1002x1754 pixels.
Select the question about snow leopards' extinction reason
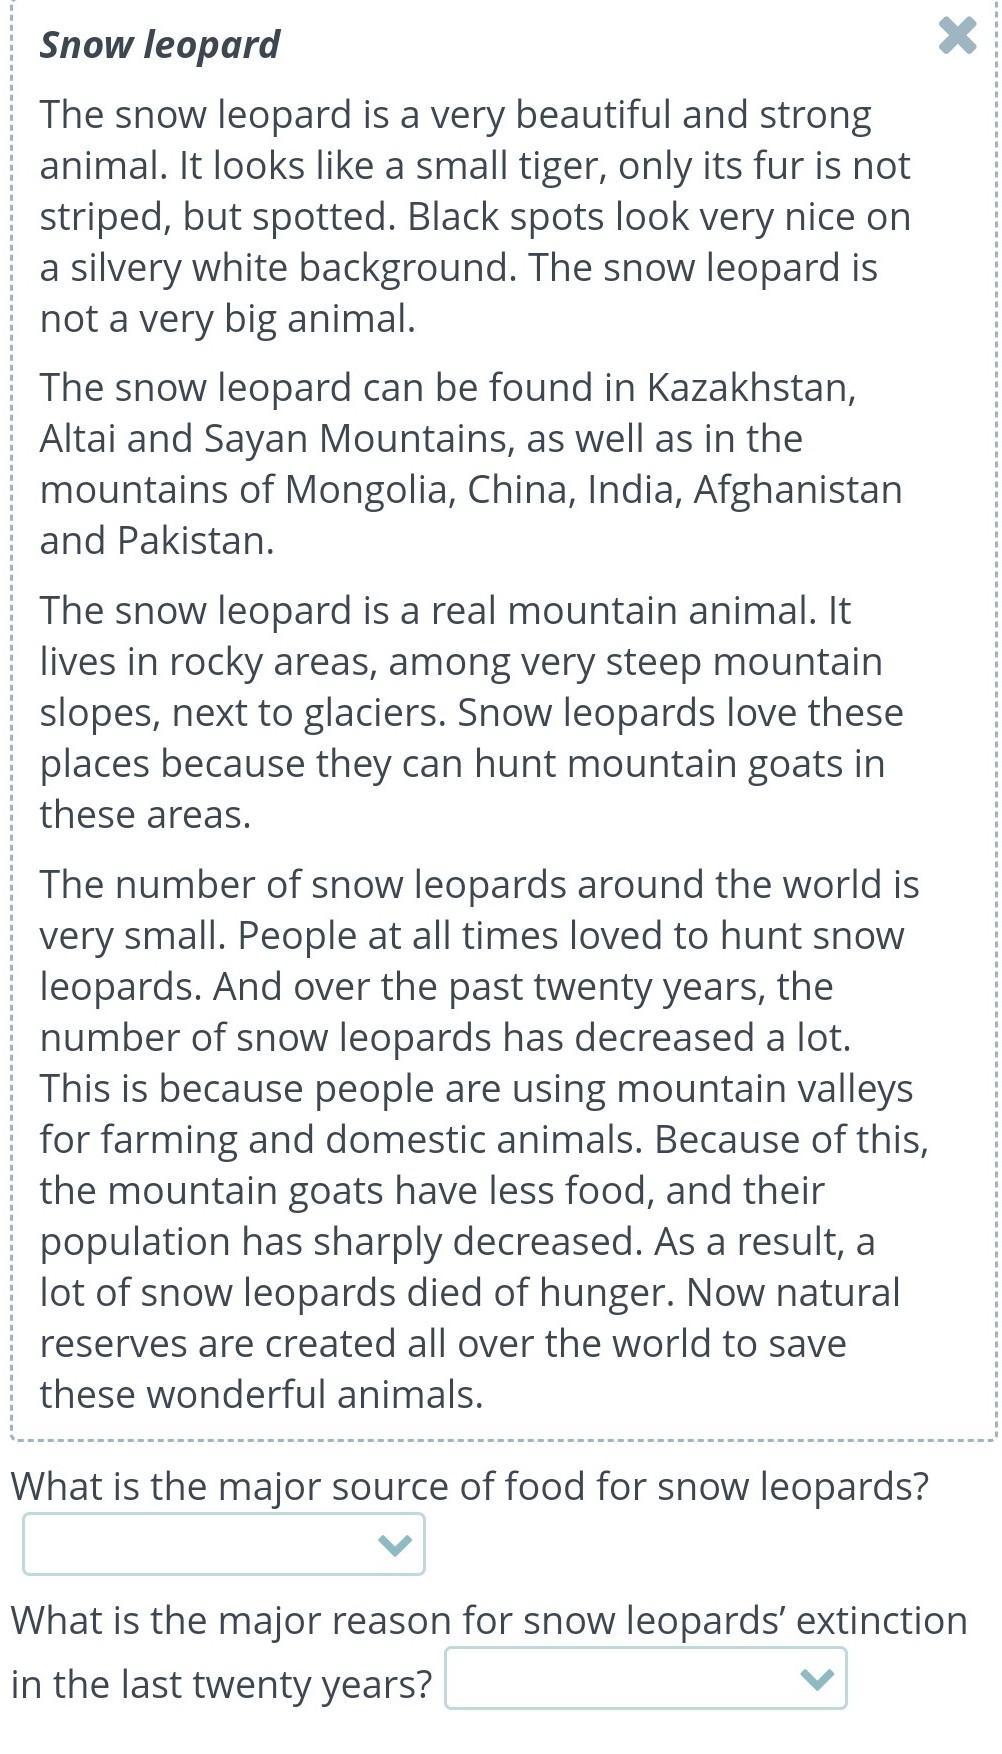pos(489,1652)
